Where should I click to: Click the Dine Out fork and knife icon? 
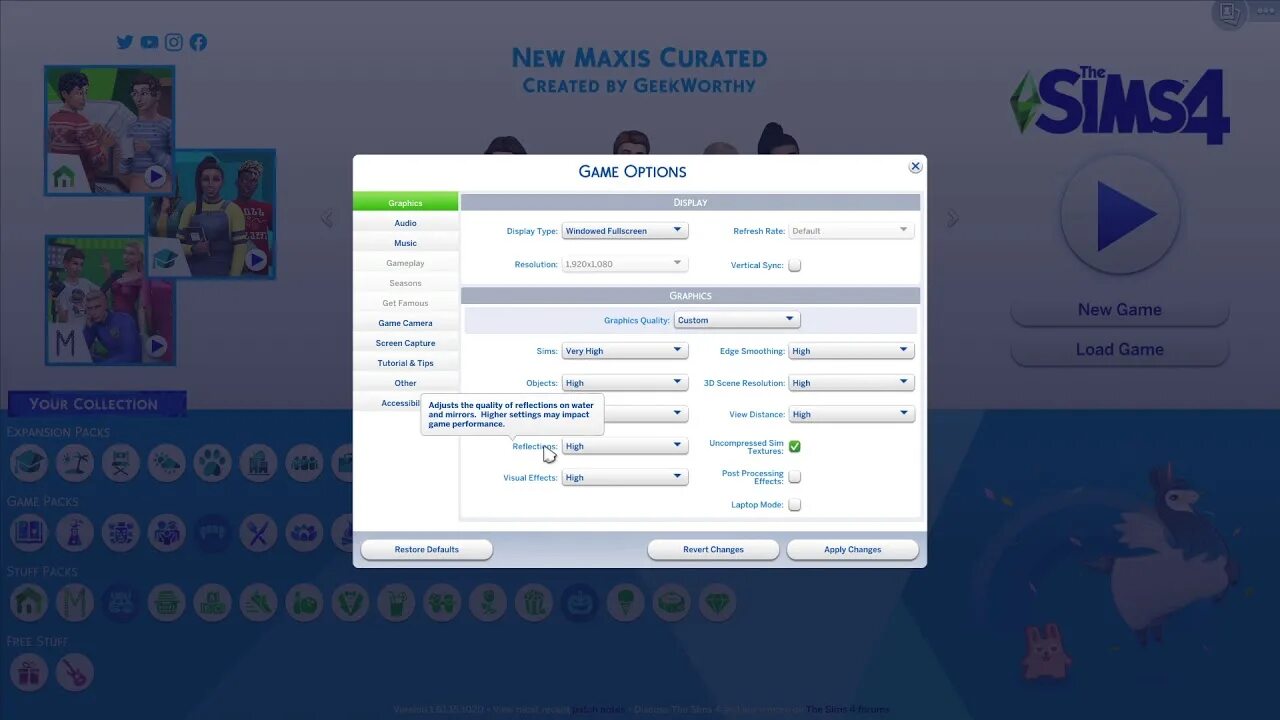pos(258,533)
